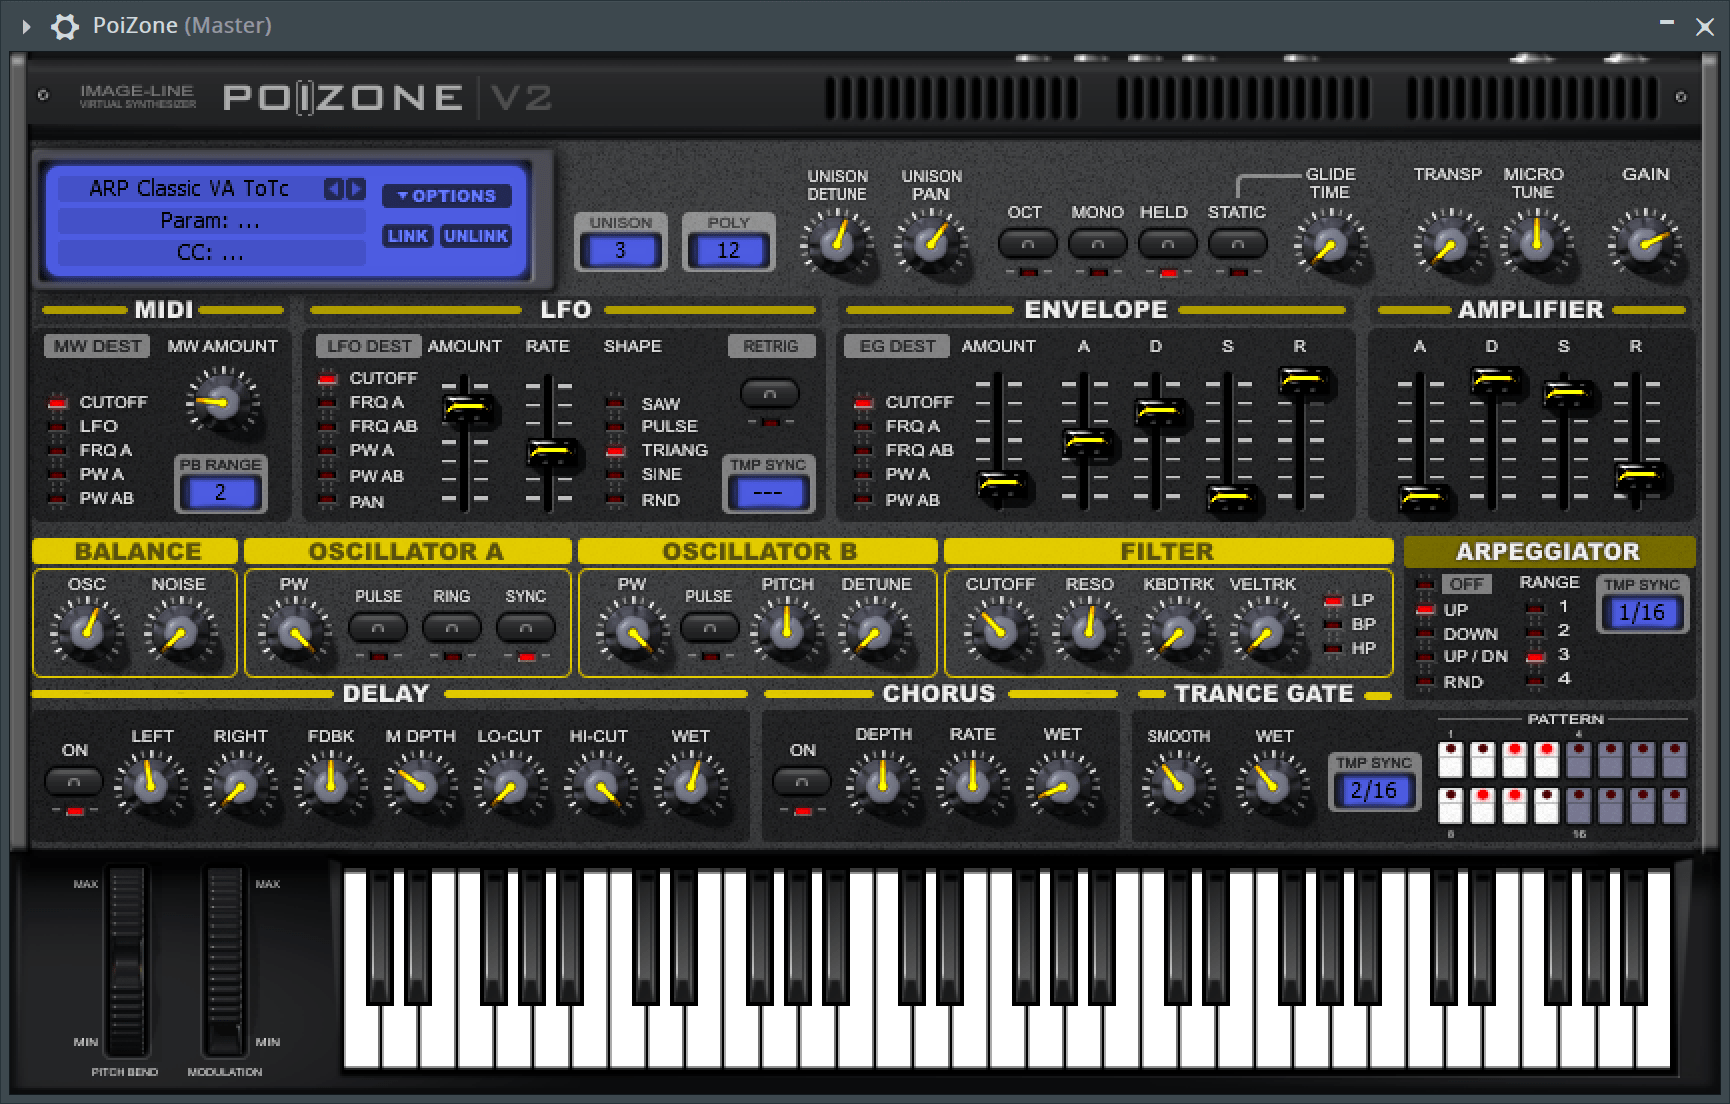This screenshot has height=1104, width=1730.
Task: Click the LINK button
Action: point(408,236)
